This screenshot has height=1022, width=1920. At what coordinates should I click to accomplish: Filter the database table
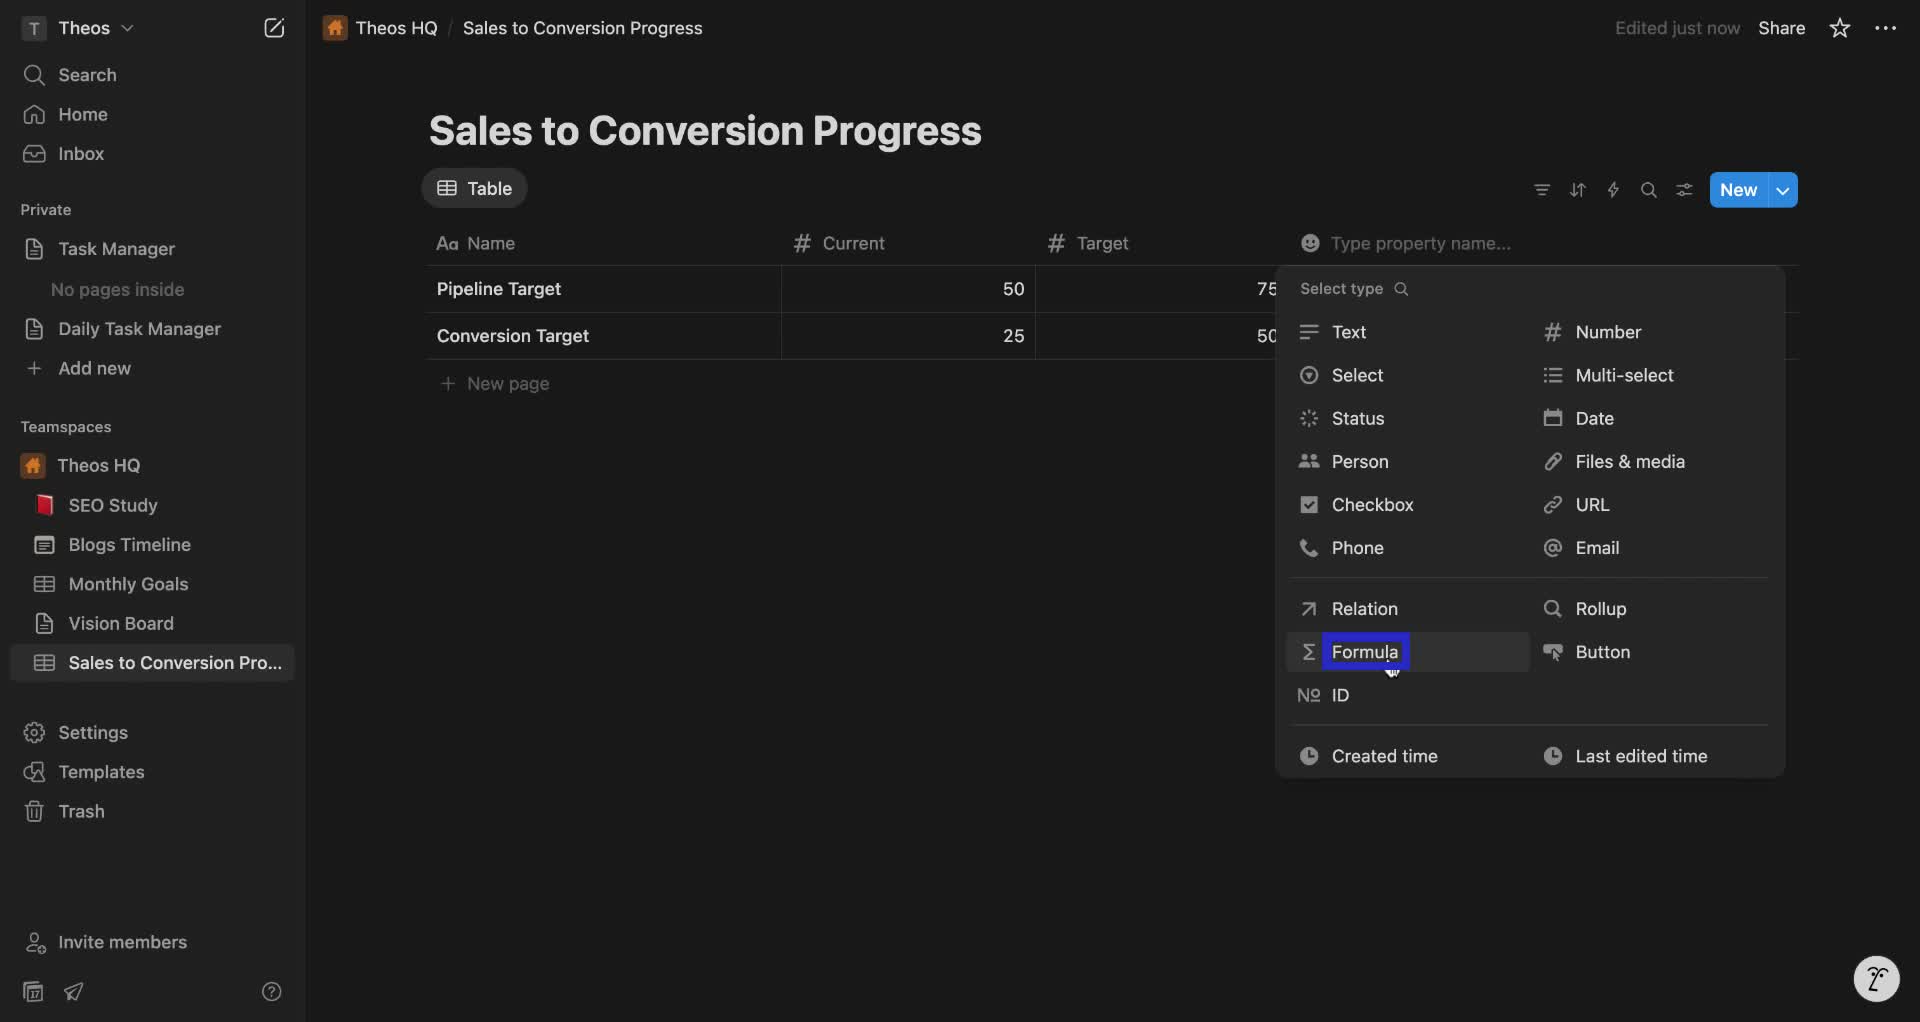(x=1542, y=189)
